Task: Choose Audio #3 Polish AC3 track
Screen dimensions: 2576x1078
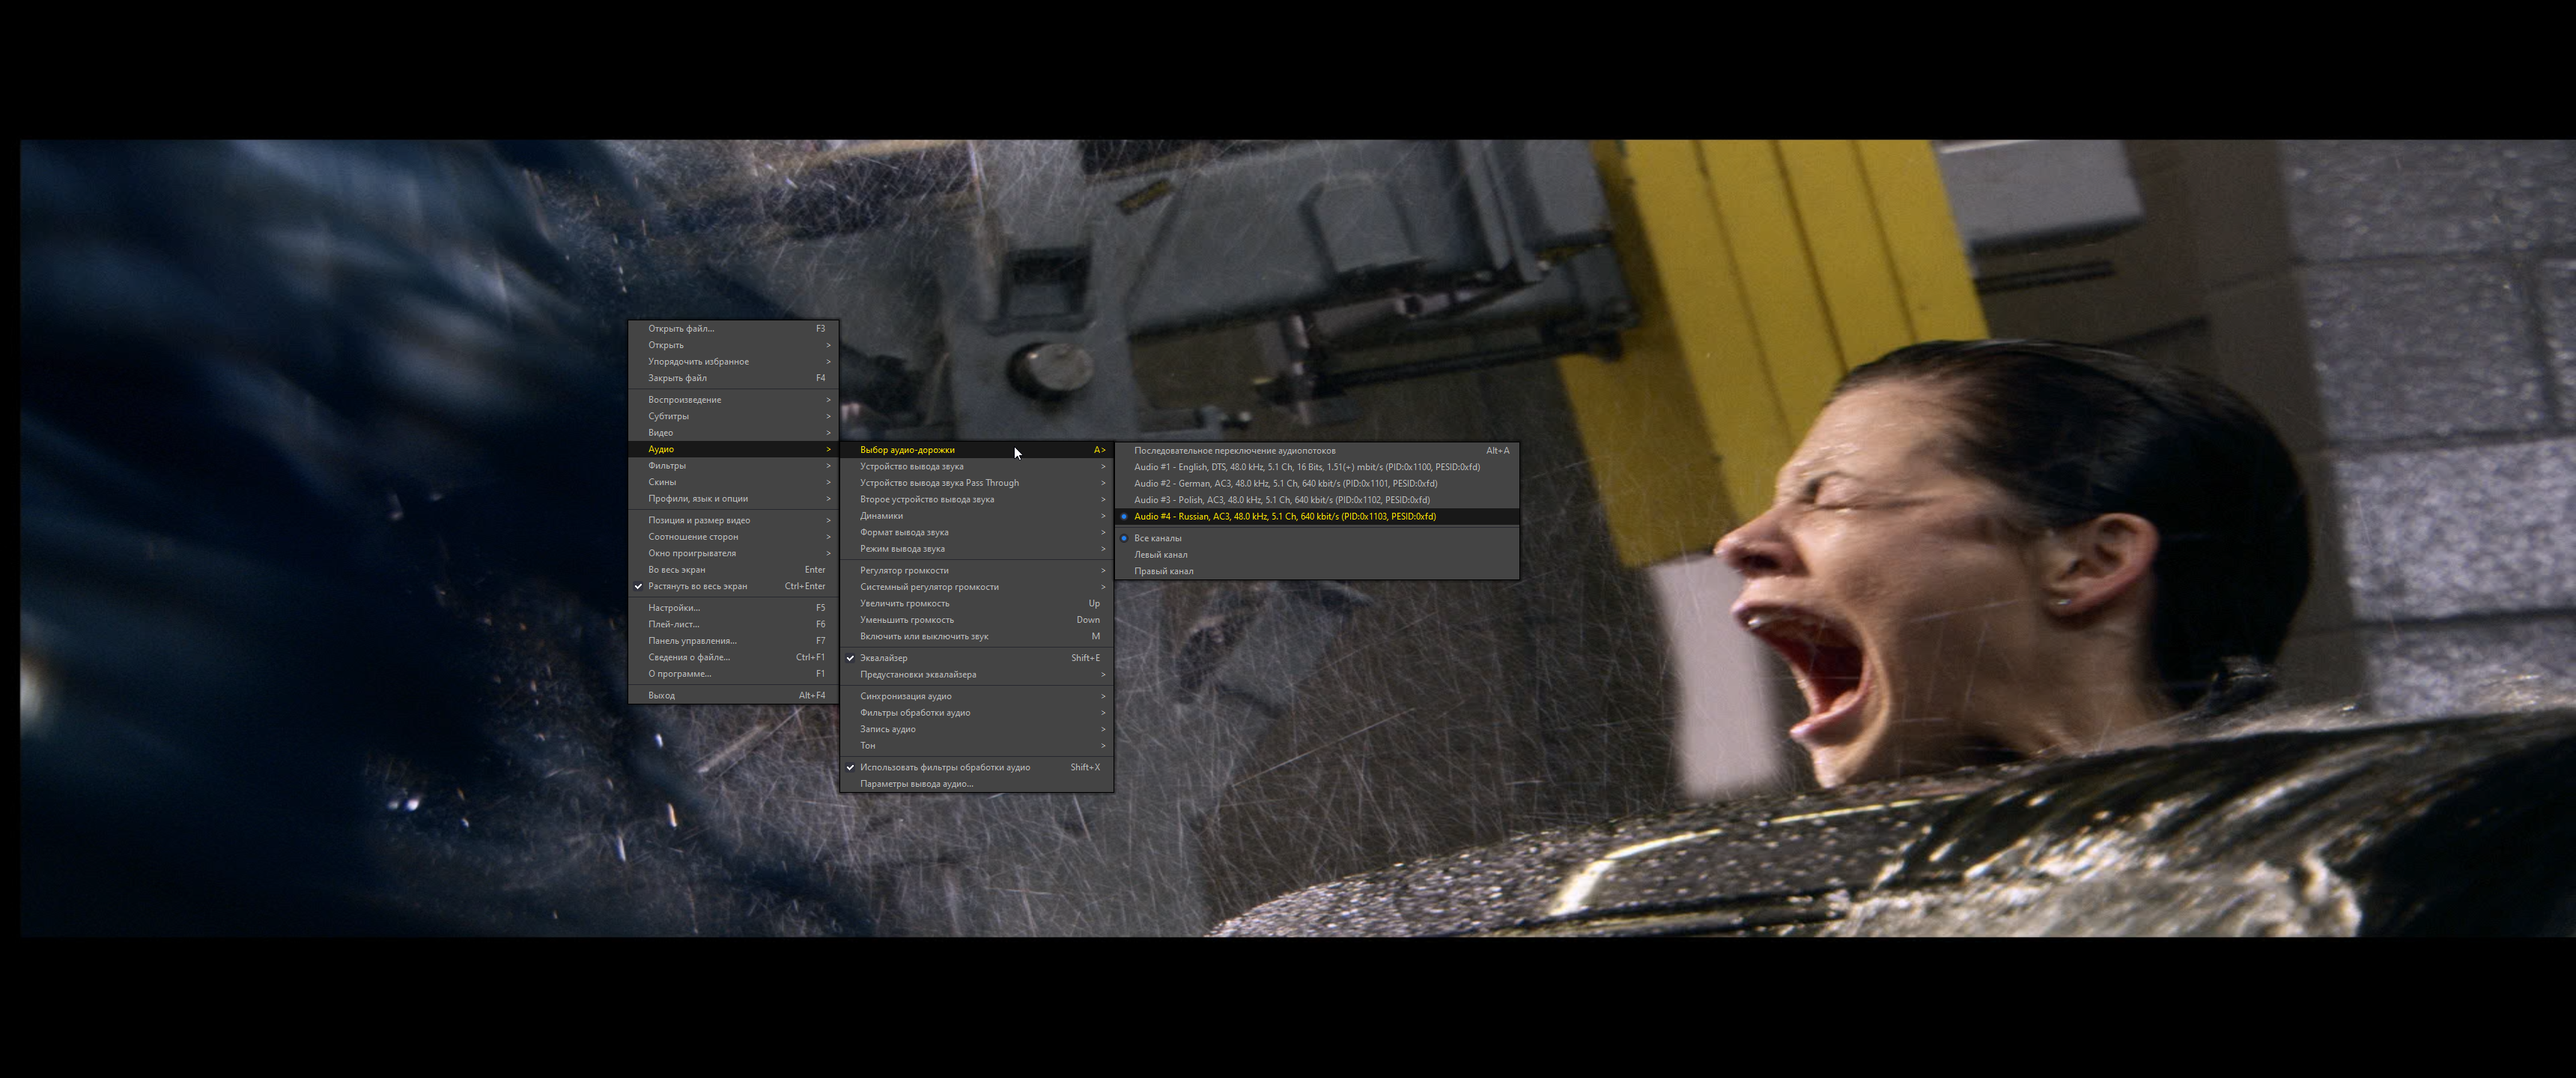Action: pos(1281,500)
